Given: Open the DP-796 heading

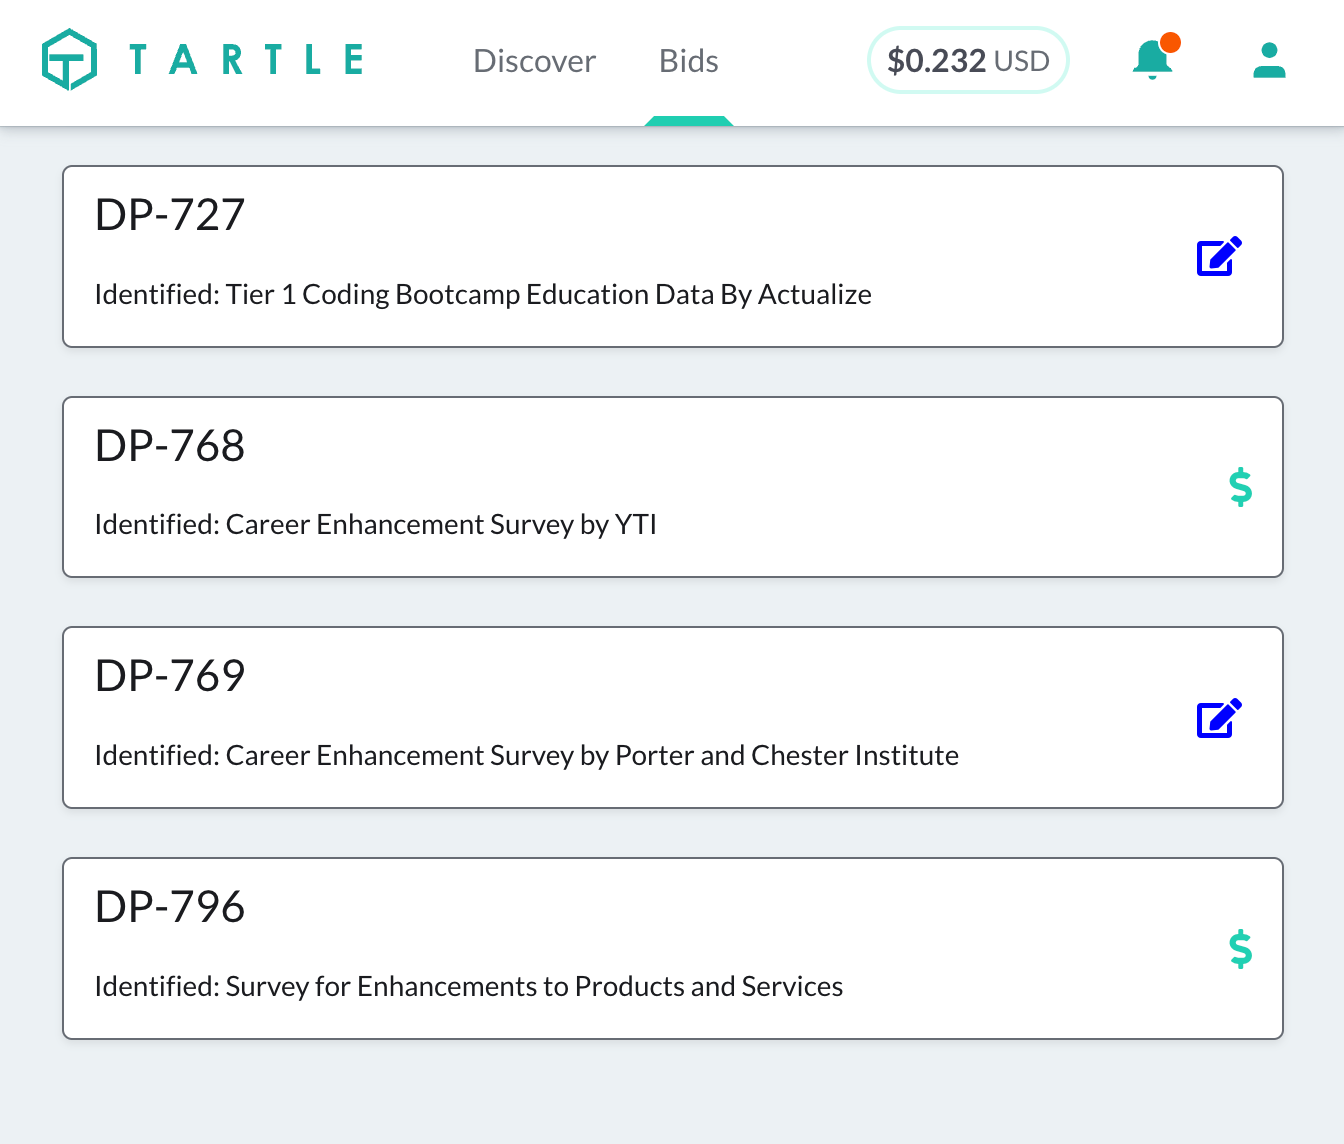Looking at the screenshot, I should click(x=170, y=907).
